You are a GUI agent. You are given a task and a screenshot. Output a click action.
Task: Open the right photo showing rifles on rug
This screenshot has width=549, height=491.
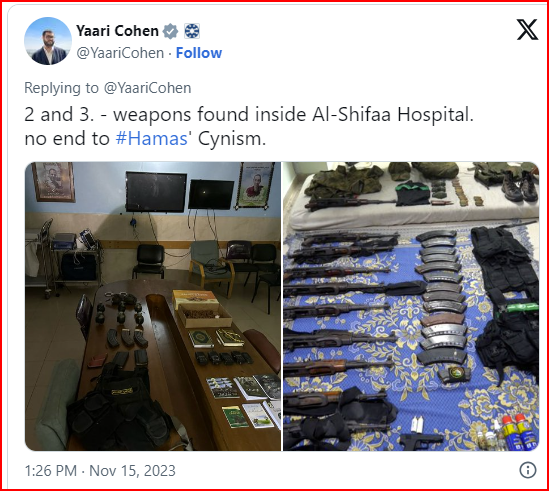pyautogui.click(x=411, y=306)
